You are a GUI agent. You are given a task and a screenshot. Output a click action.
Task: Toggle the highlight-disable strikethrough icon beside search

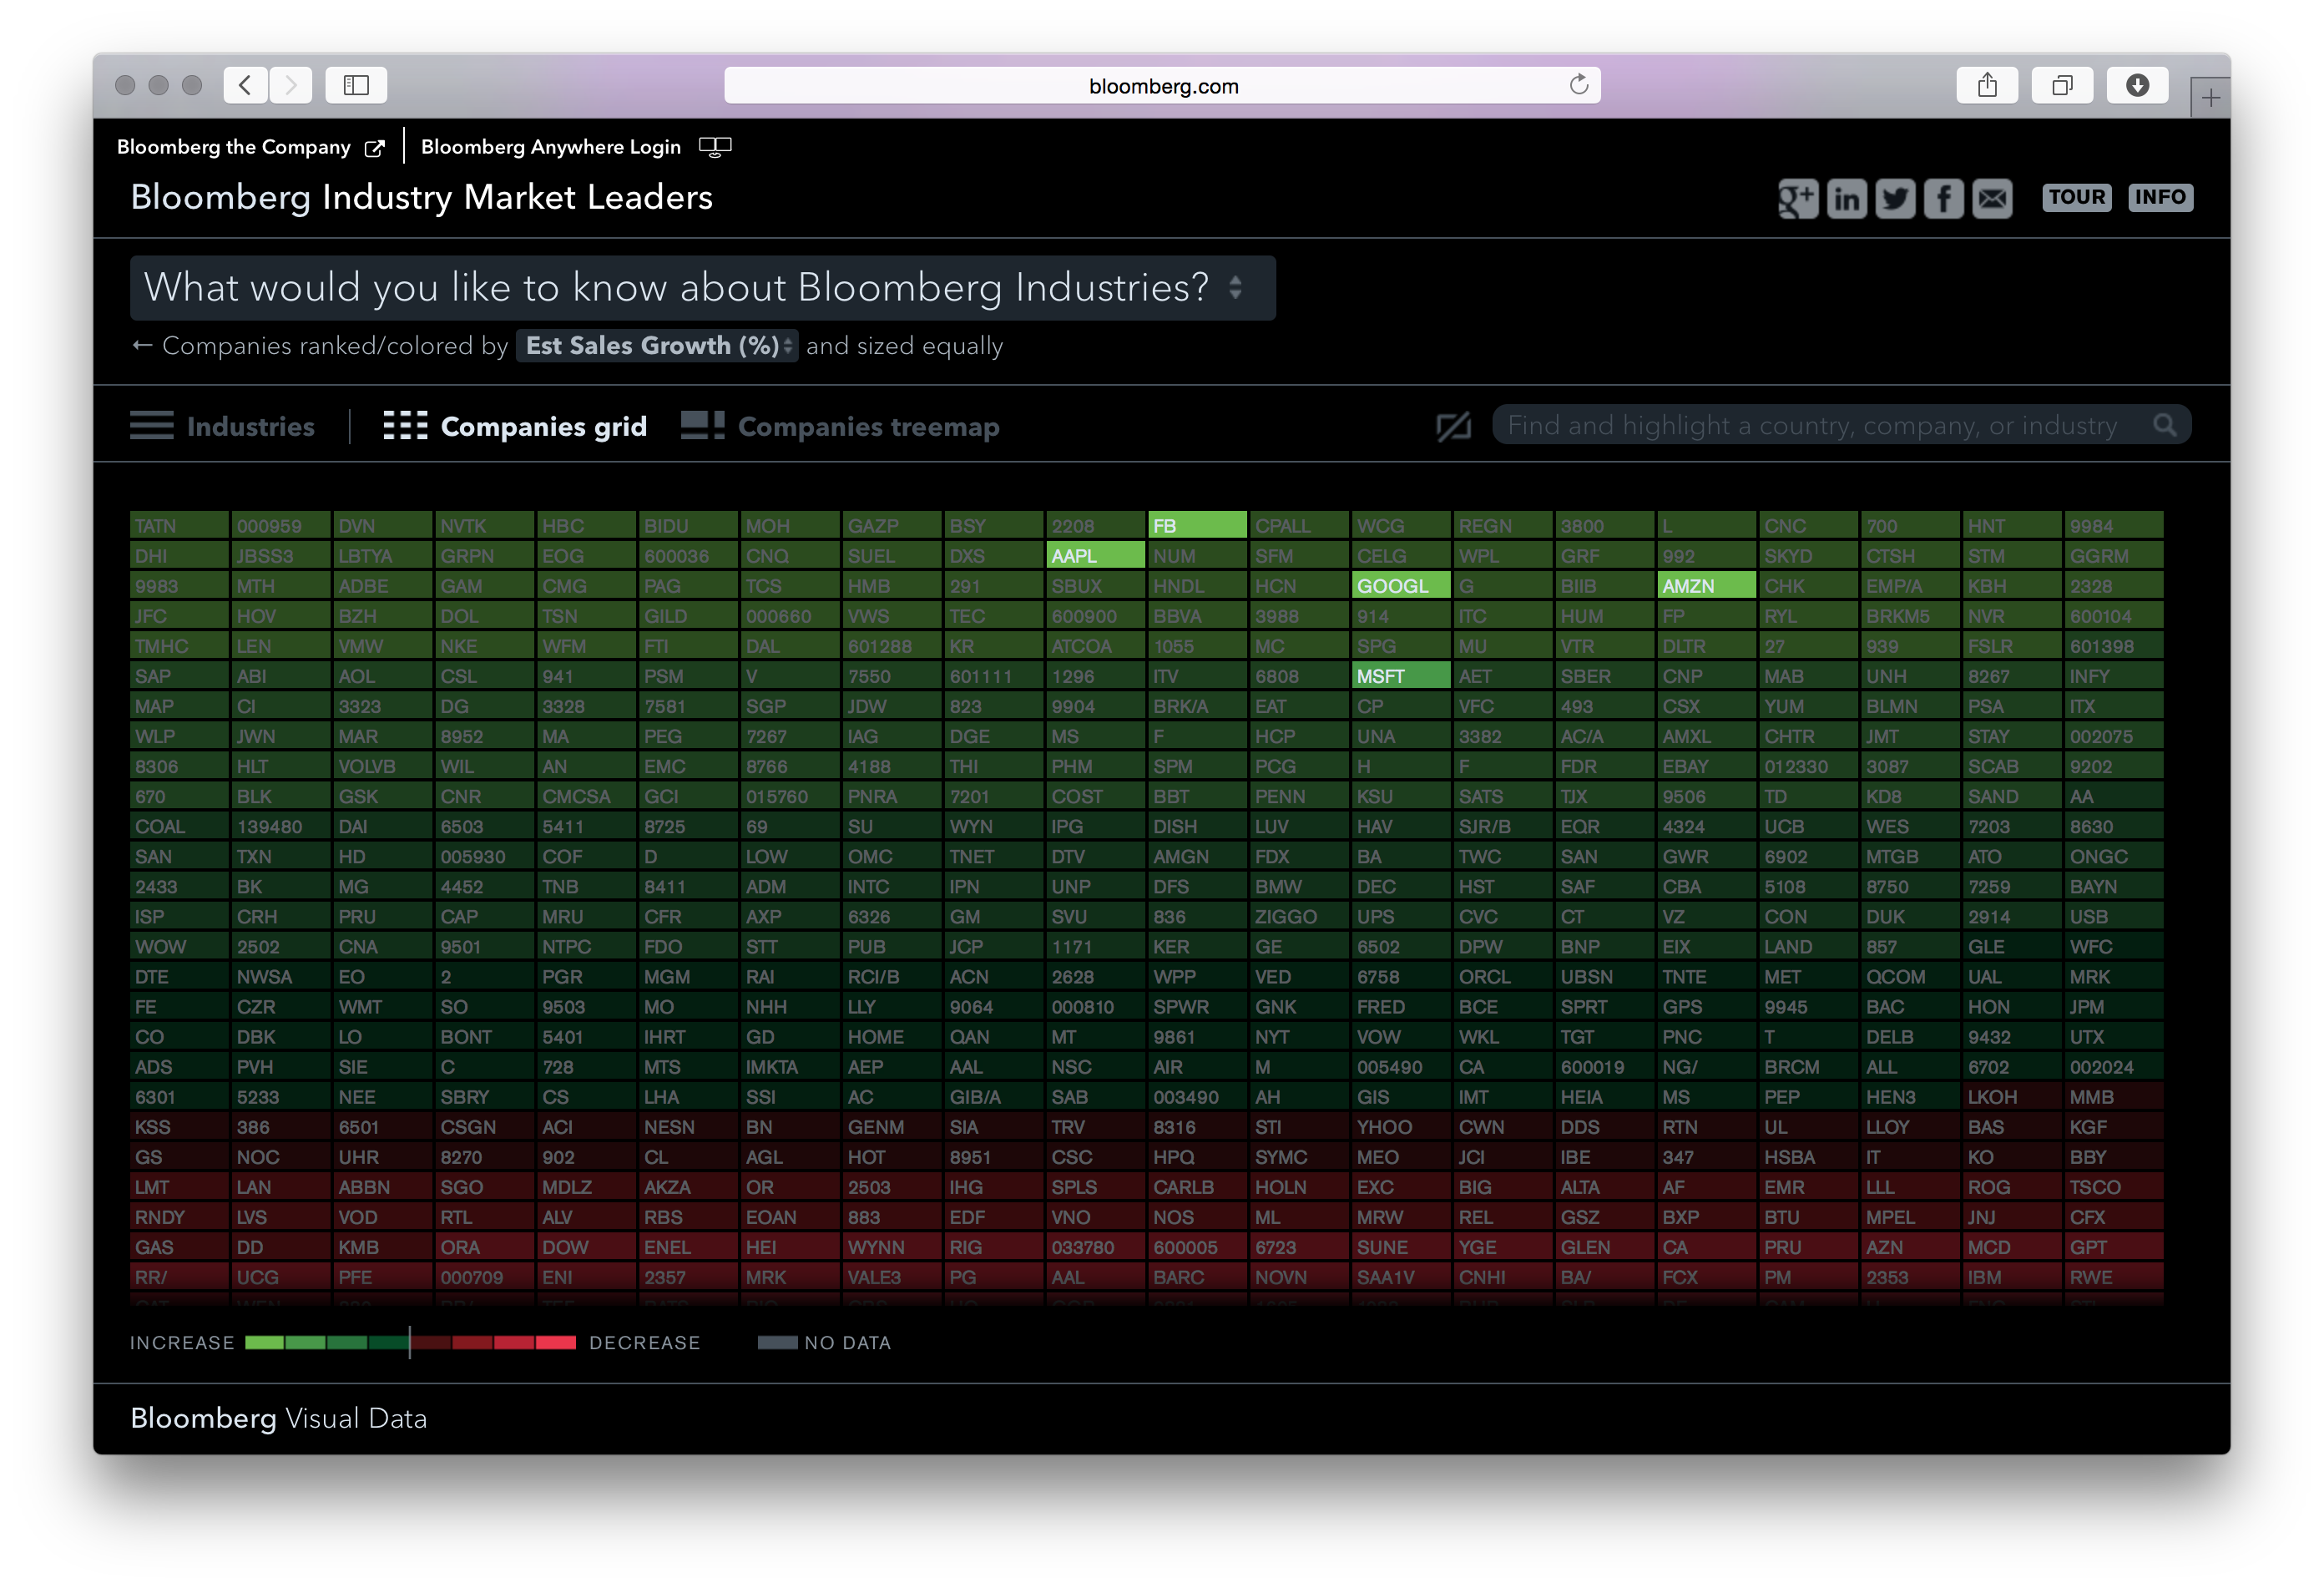pyautogui.click(x=1453, y=424)
